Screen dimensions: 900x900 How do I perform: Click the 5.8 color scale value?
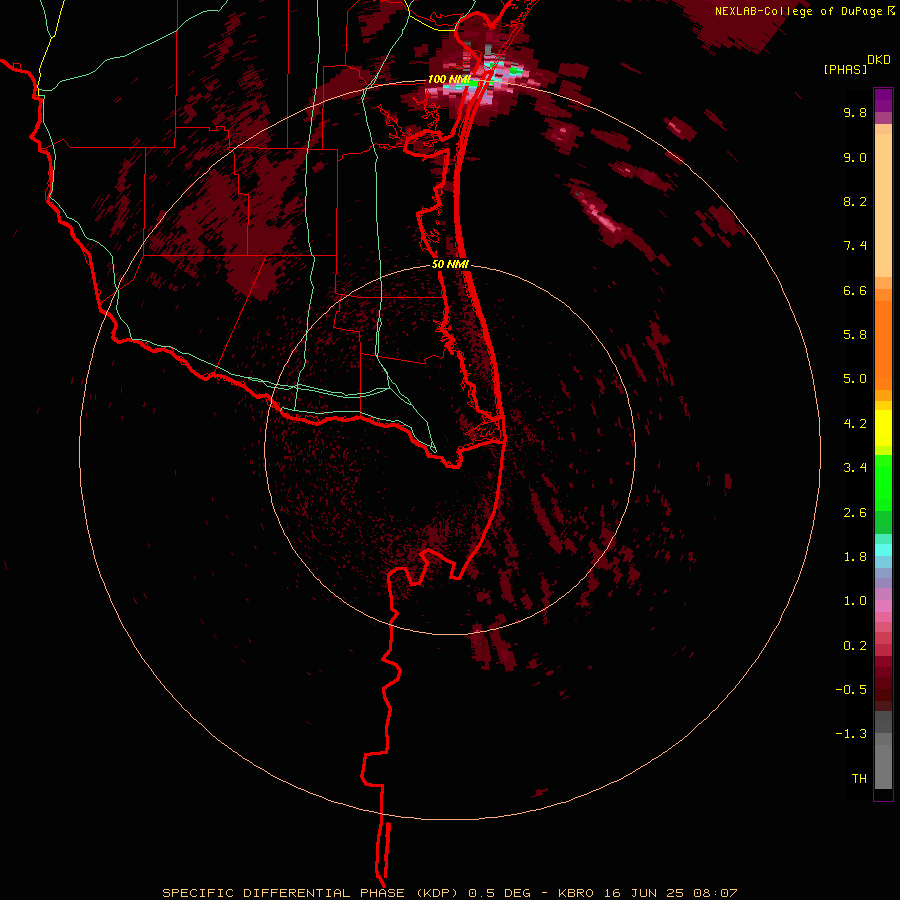coord(855,335)
